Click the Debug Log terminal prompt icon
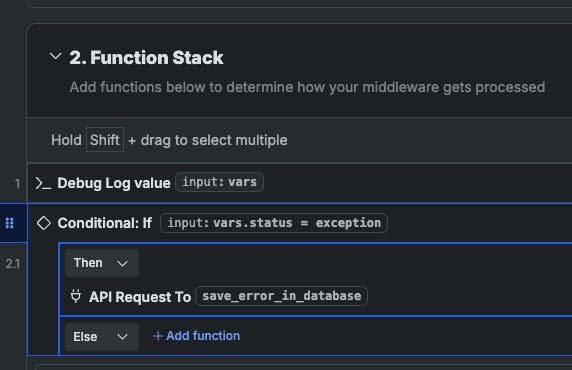Viewport: 572px width, 370px height. (43, 183)
